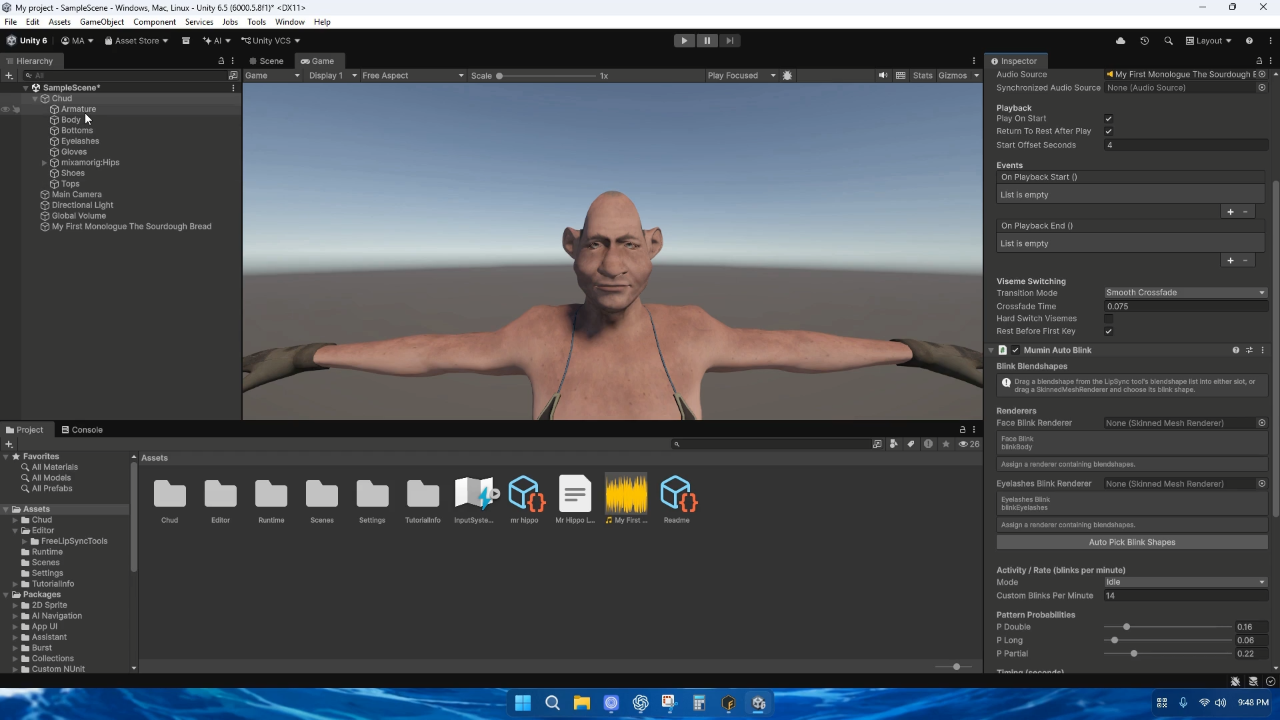Open Mumin Auto Blink preset settings icon
This screenshot has width=1280, height=720.
click(1249, 350)
